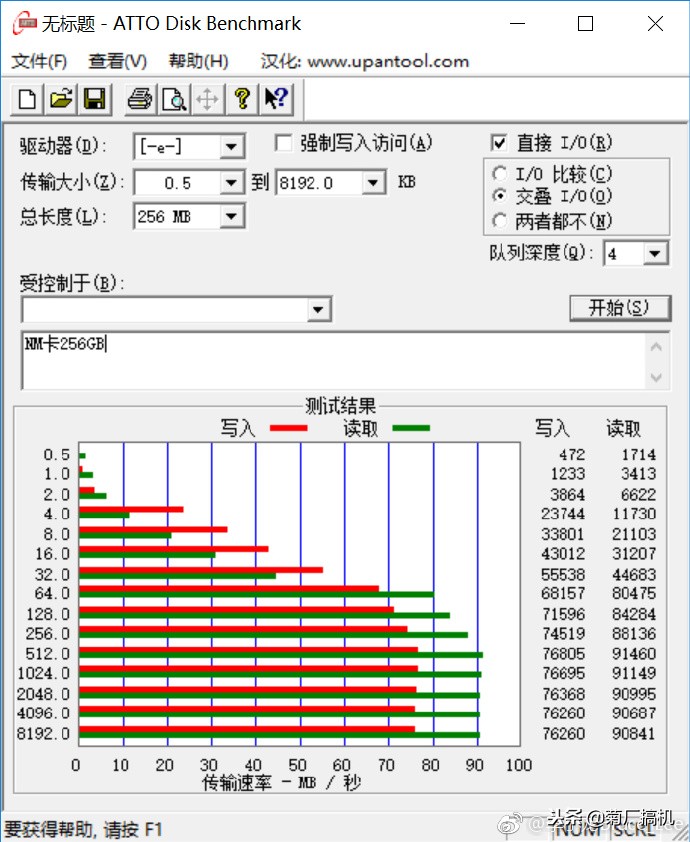The image size is (690, 842).
Task: Open the 文件(F) menu
Action: pos(39,61)
